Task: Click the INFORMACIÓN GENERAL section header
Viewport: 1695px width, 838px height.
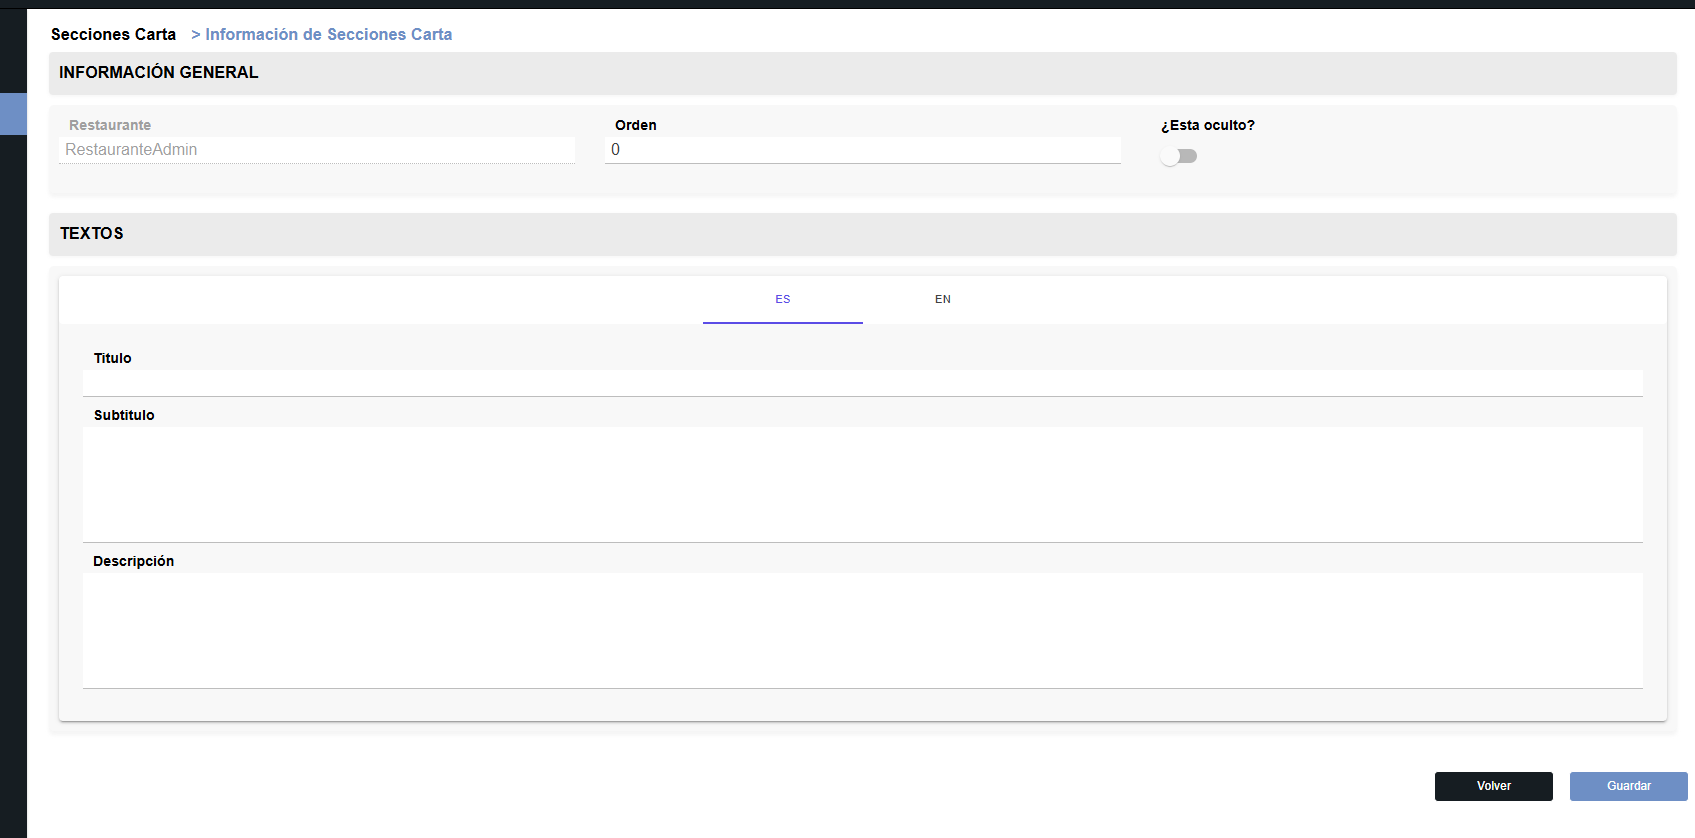Action: coord(158,72)
